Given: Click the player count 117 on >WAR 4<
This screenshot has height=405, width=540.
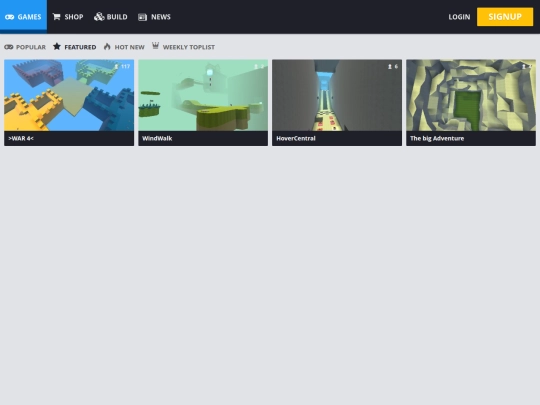Looking at the screenshot, I should 125,66.
